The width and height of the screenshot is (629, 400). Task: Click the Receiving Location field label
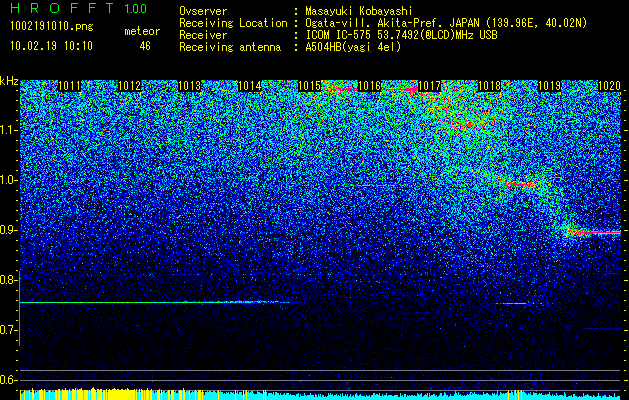(x=233, y=23)
